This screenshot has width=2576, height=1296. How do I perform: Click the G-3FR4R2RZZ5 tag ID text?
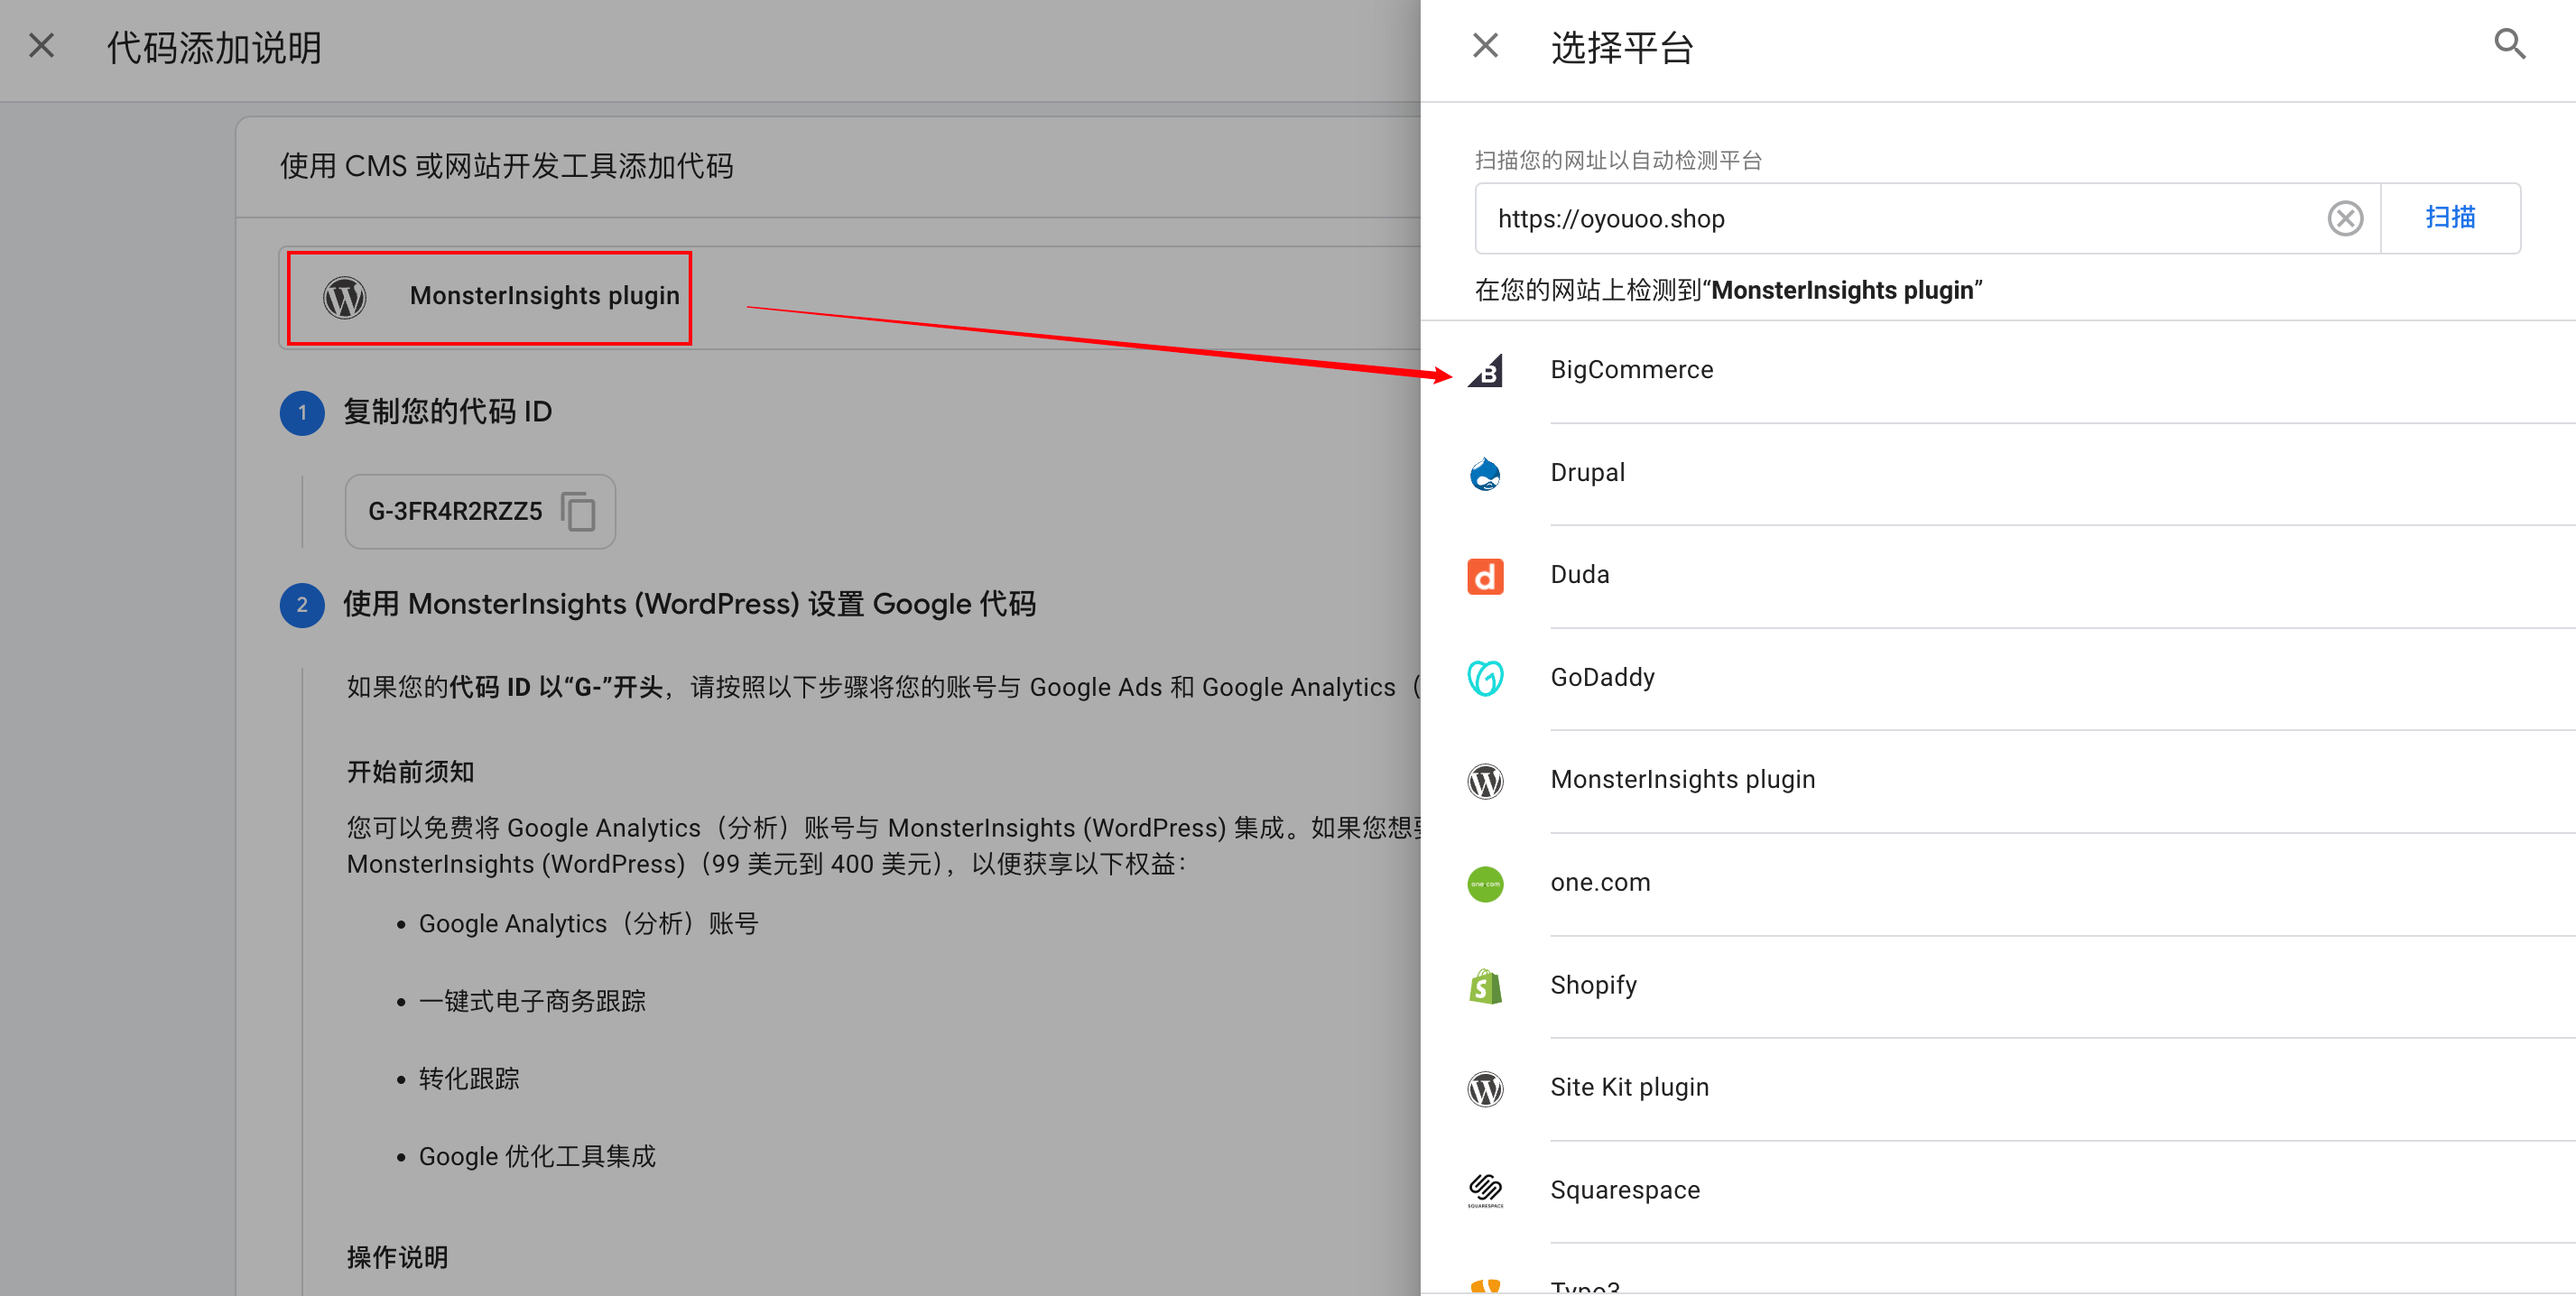455,512
